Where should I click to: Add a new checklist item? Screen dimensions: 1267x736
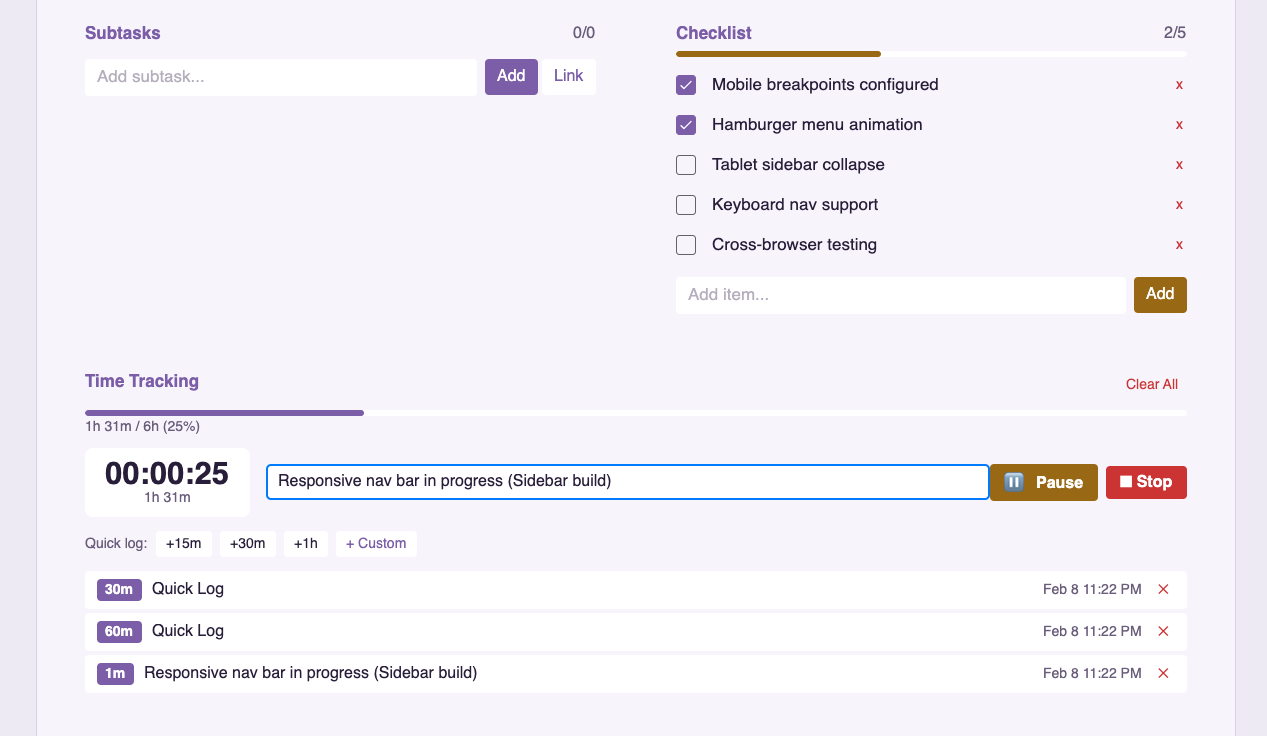tap(1159, 294)
